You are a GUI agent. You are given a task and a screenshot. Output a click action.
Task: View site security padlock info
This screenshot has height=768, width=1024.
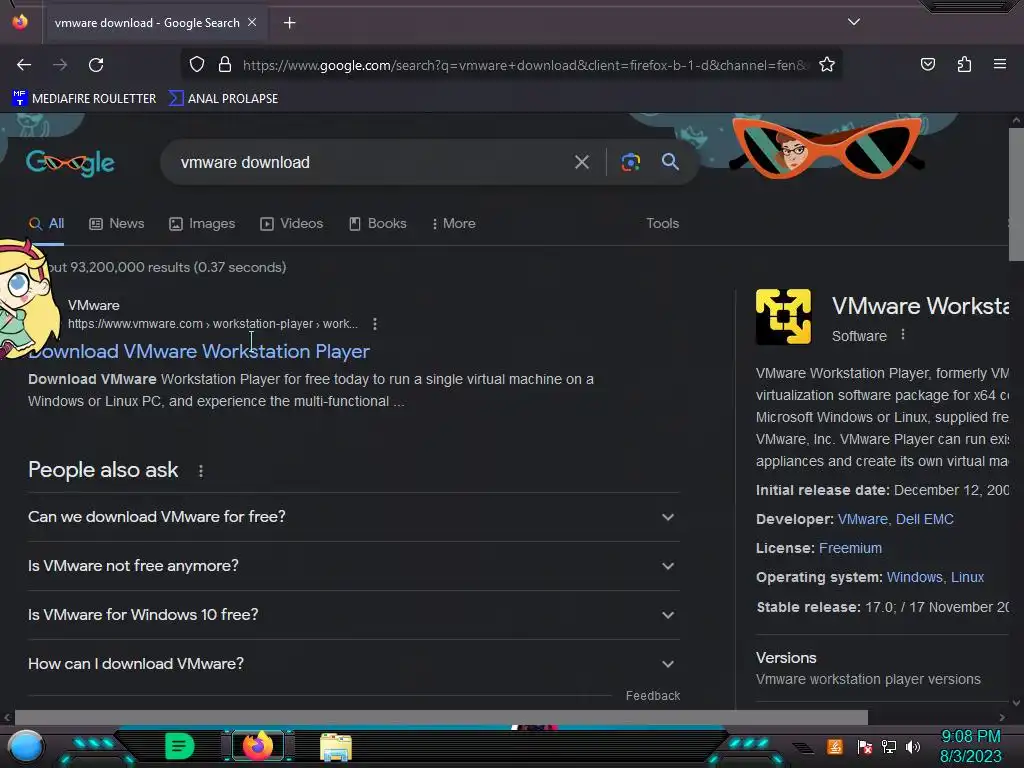[225, 65]
